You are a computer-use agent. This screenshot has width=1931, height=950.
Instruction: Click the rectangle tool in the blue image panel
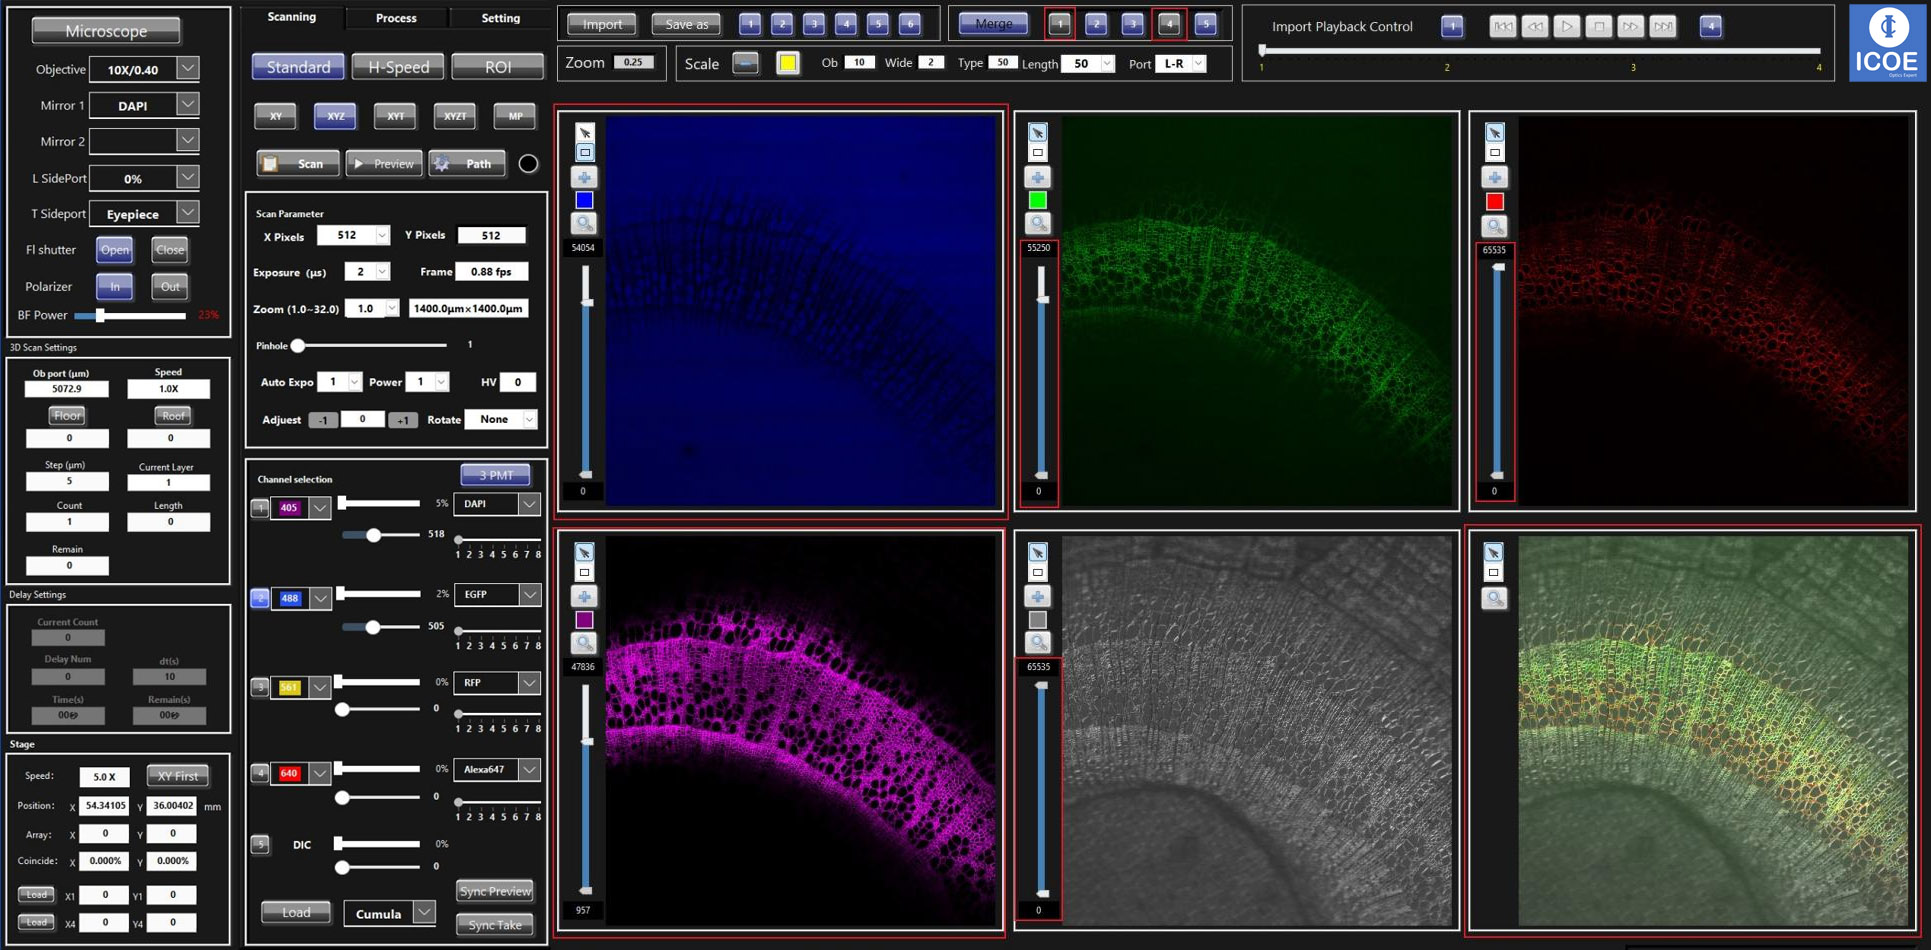(x=585, y=153)
